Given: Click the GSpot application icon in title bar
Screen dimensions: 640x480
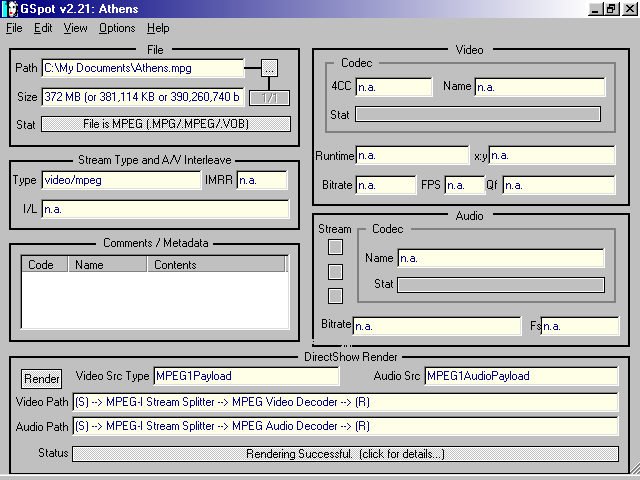Looking at the screenshot, I should 10,9.
